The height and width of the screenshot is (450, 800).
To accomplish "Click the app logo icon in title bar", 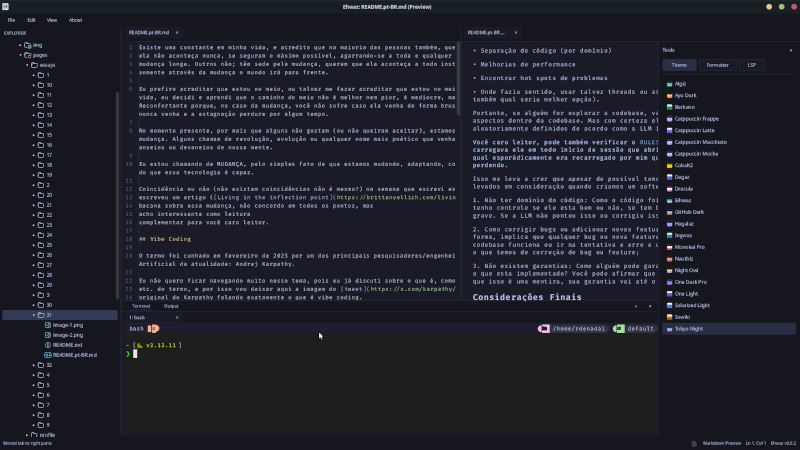I will click(7, 6).
